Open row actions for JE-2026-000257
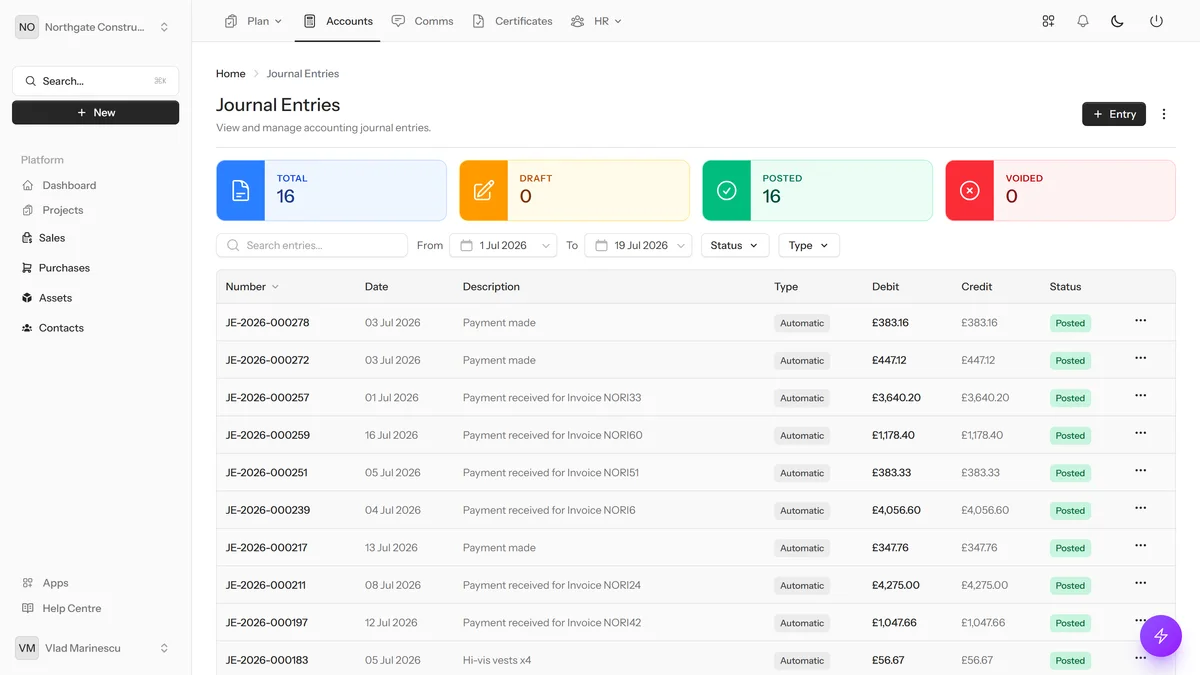Viewport: 1200px width, 675px height. (x=1140, y=396)
